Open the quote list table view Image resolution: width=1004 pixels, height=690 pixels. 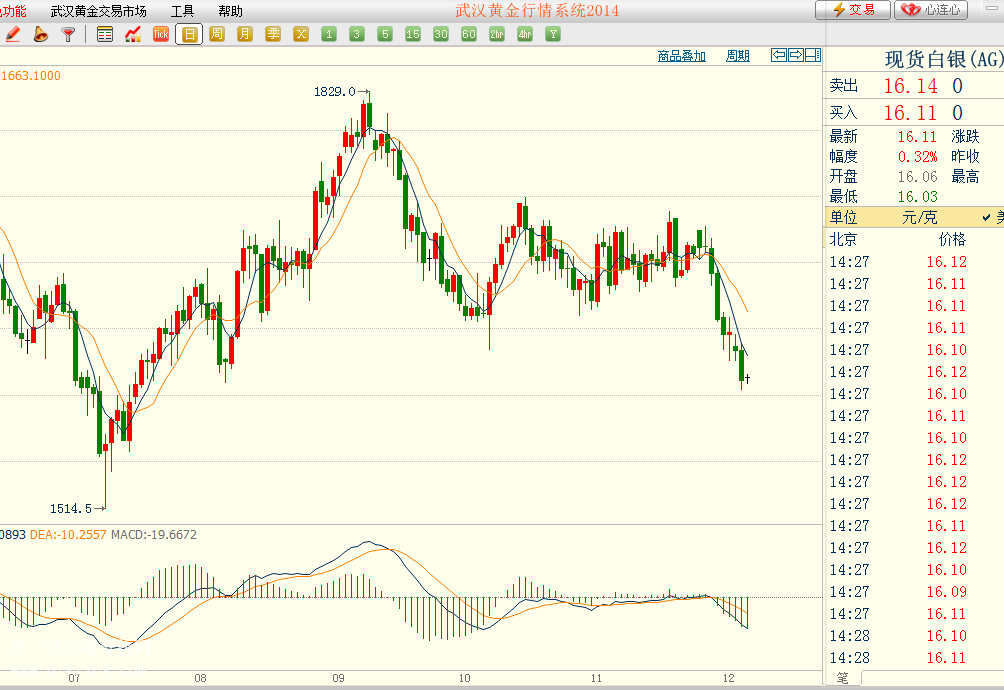tap(105, 34)
